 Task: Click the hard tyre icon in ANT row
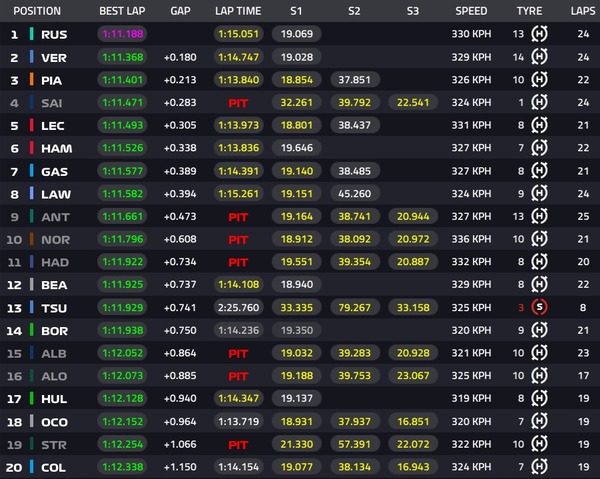[x=539, y=216]
